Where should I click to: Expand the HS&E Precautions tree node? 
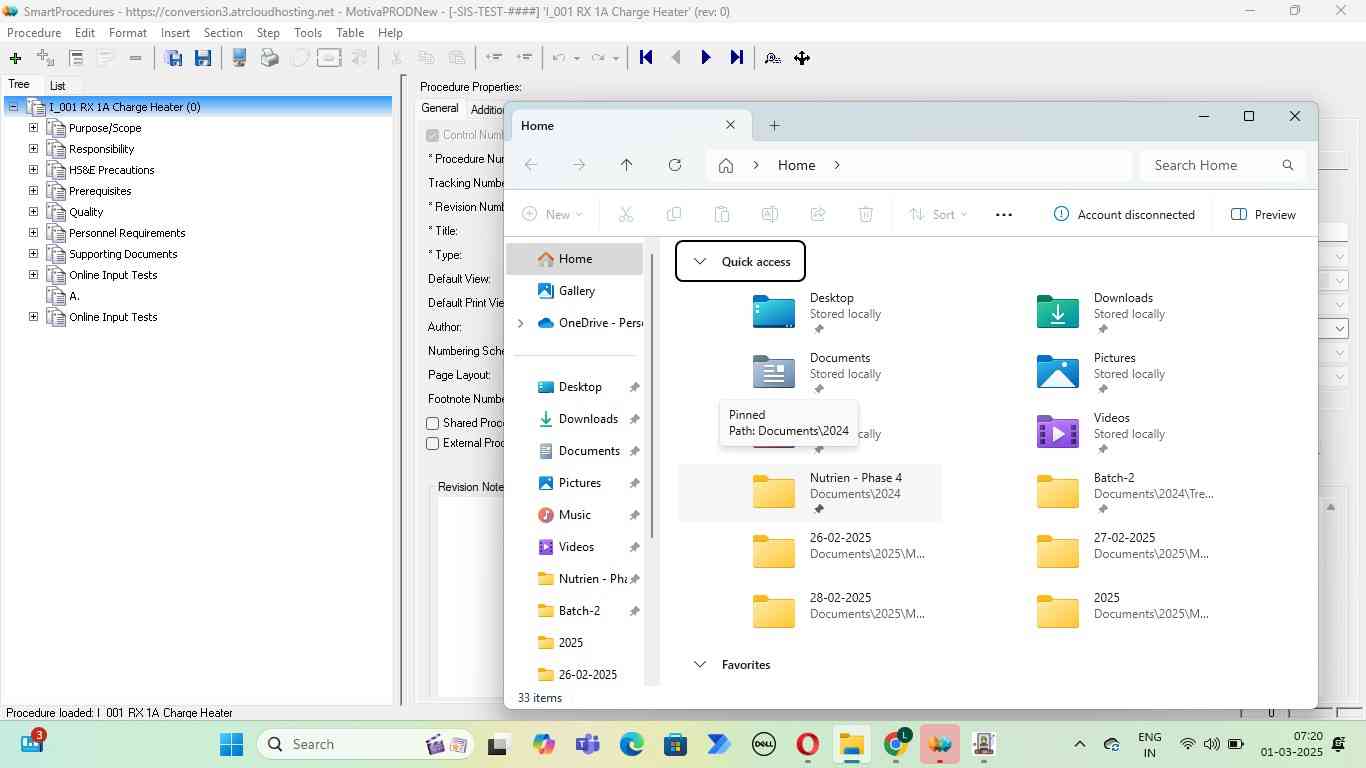click(x=33, y=170)
